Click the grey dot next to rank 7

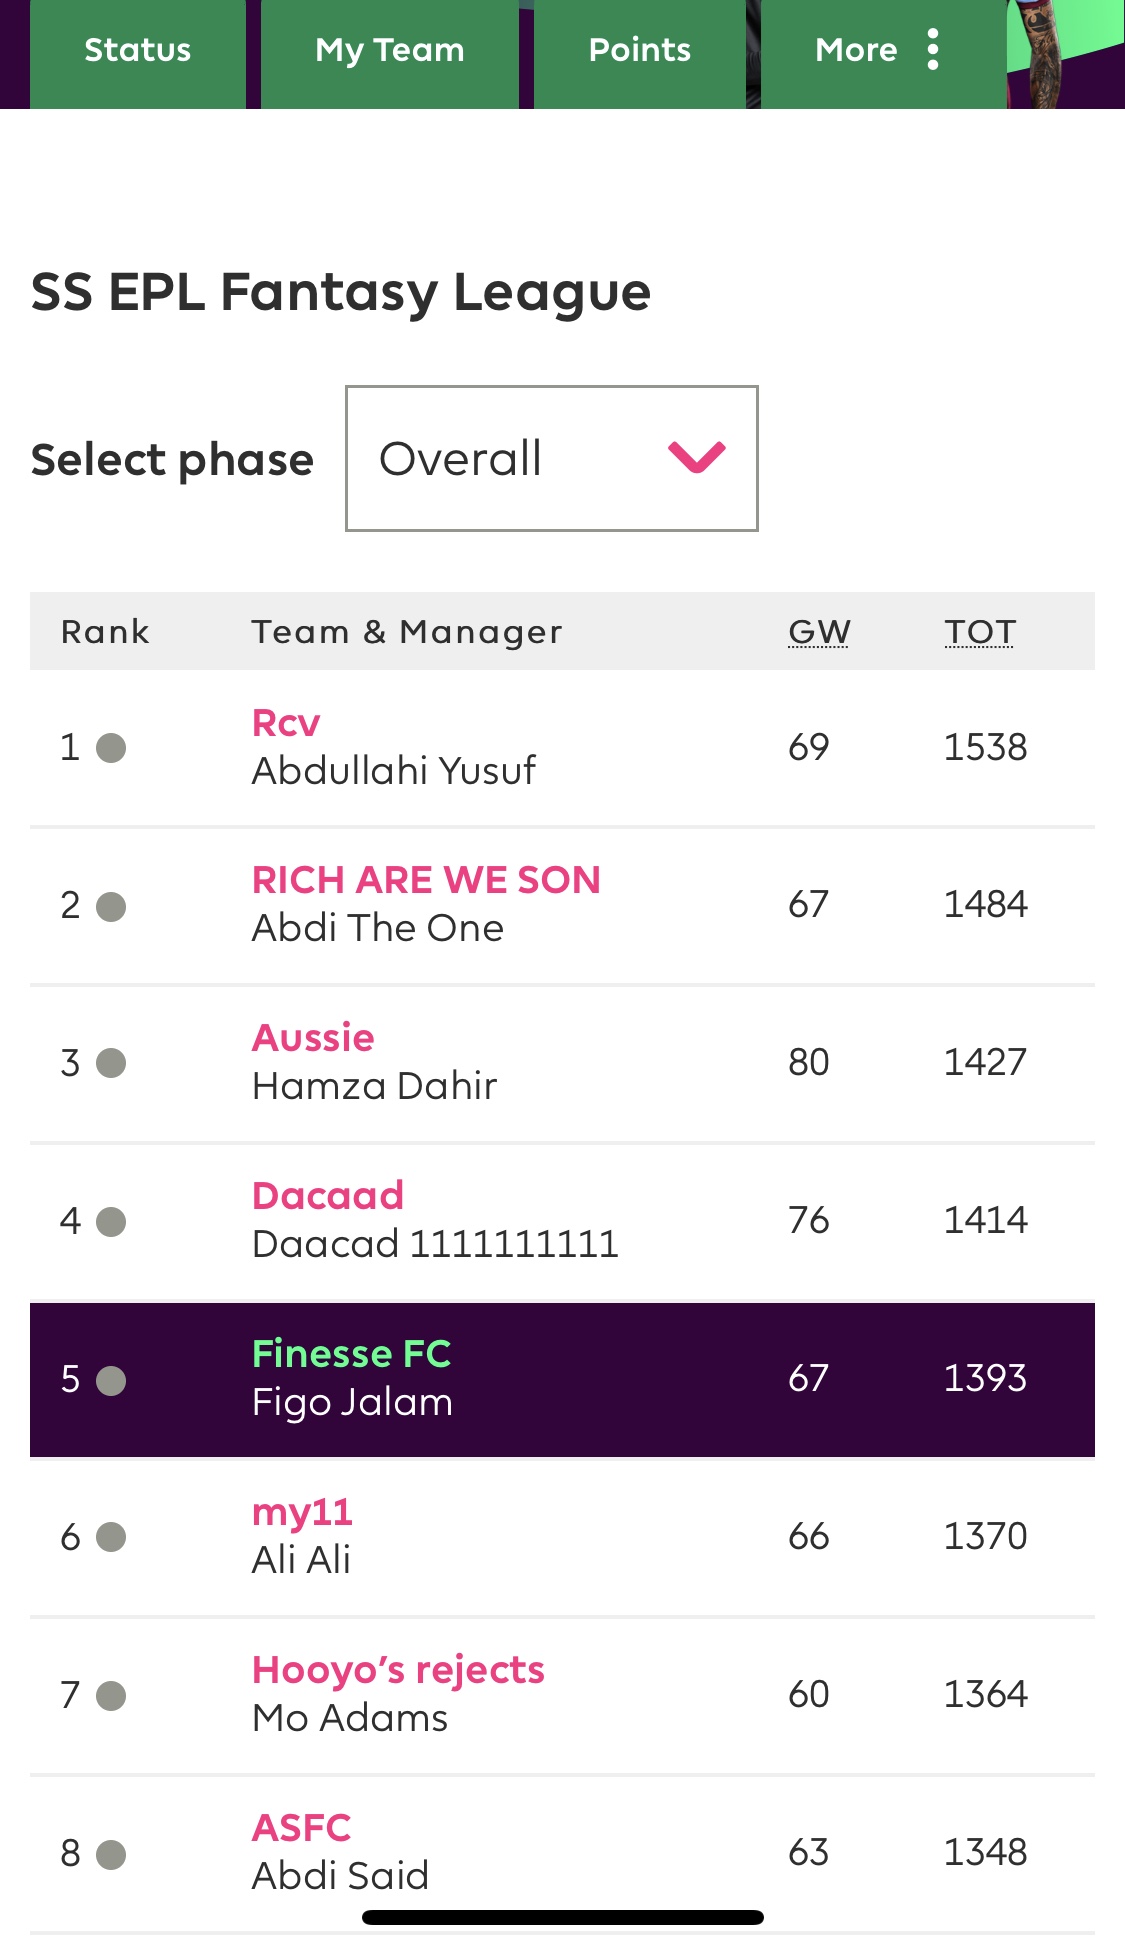tap(111, 1696)
